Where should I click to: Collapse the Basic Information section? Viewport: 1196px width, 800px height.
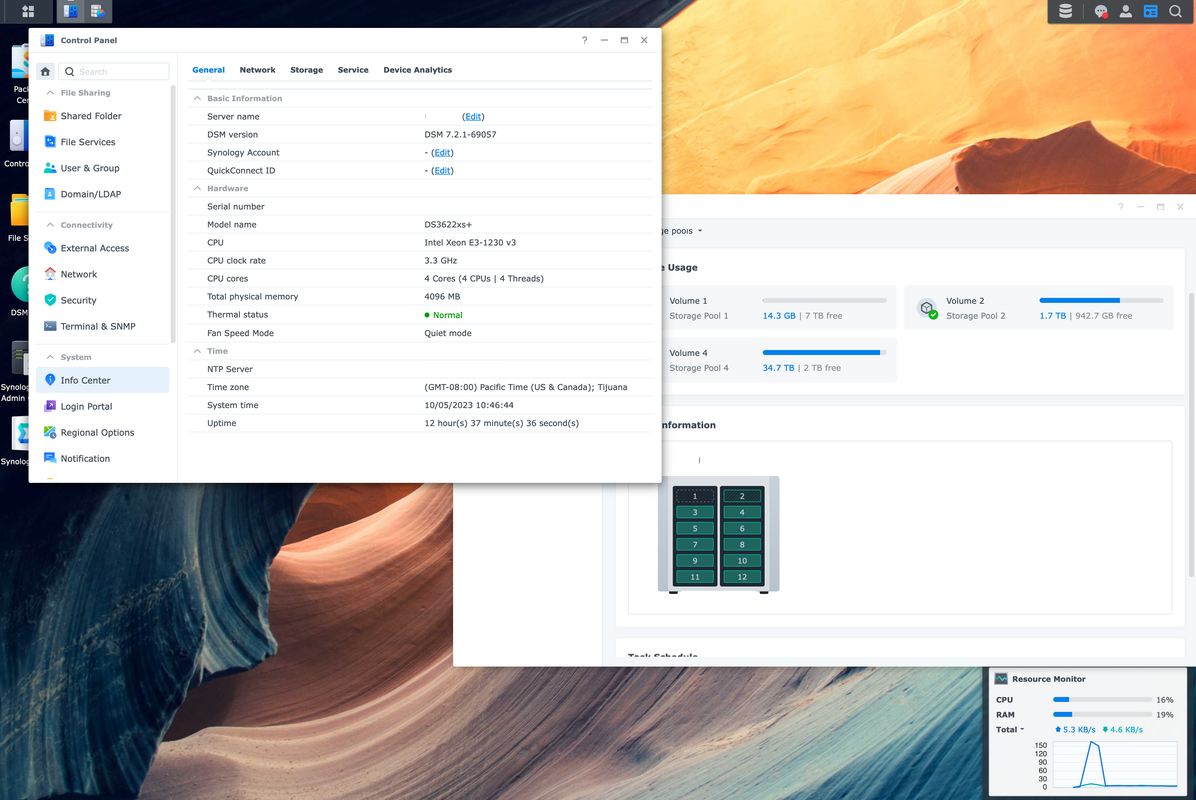click(x=198, y=98)
